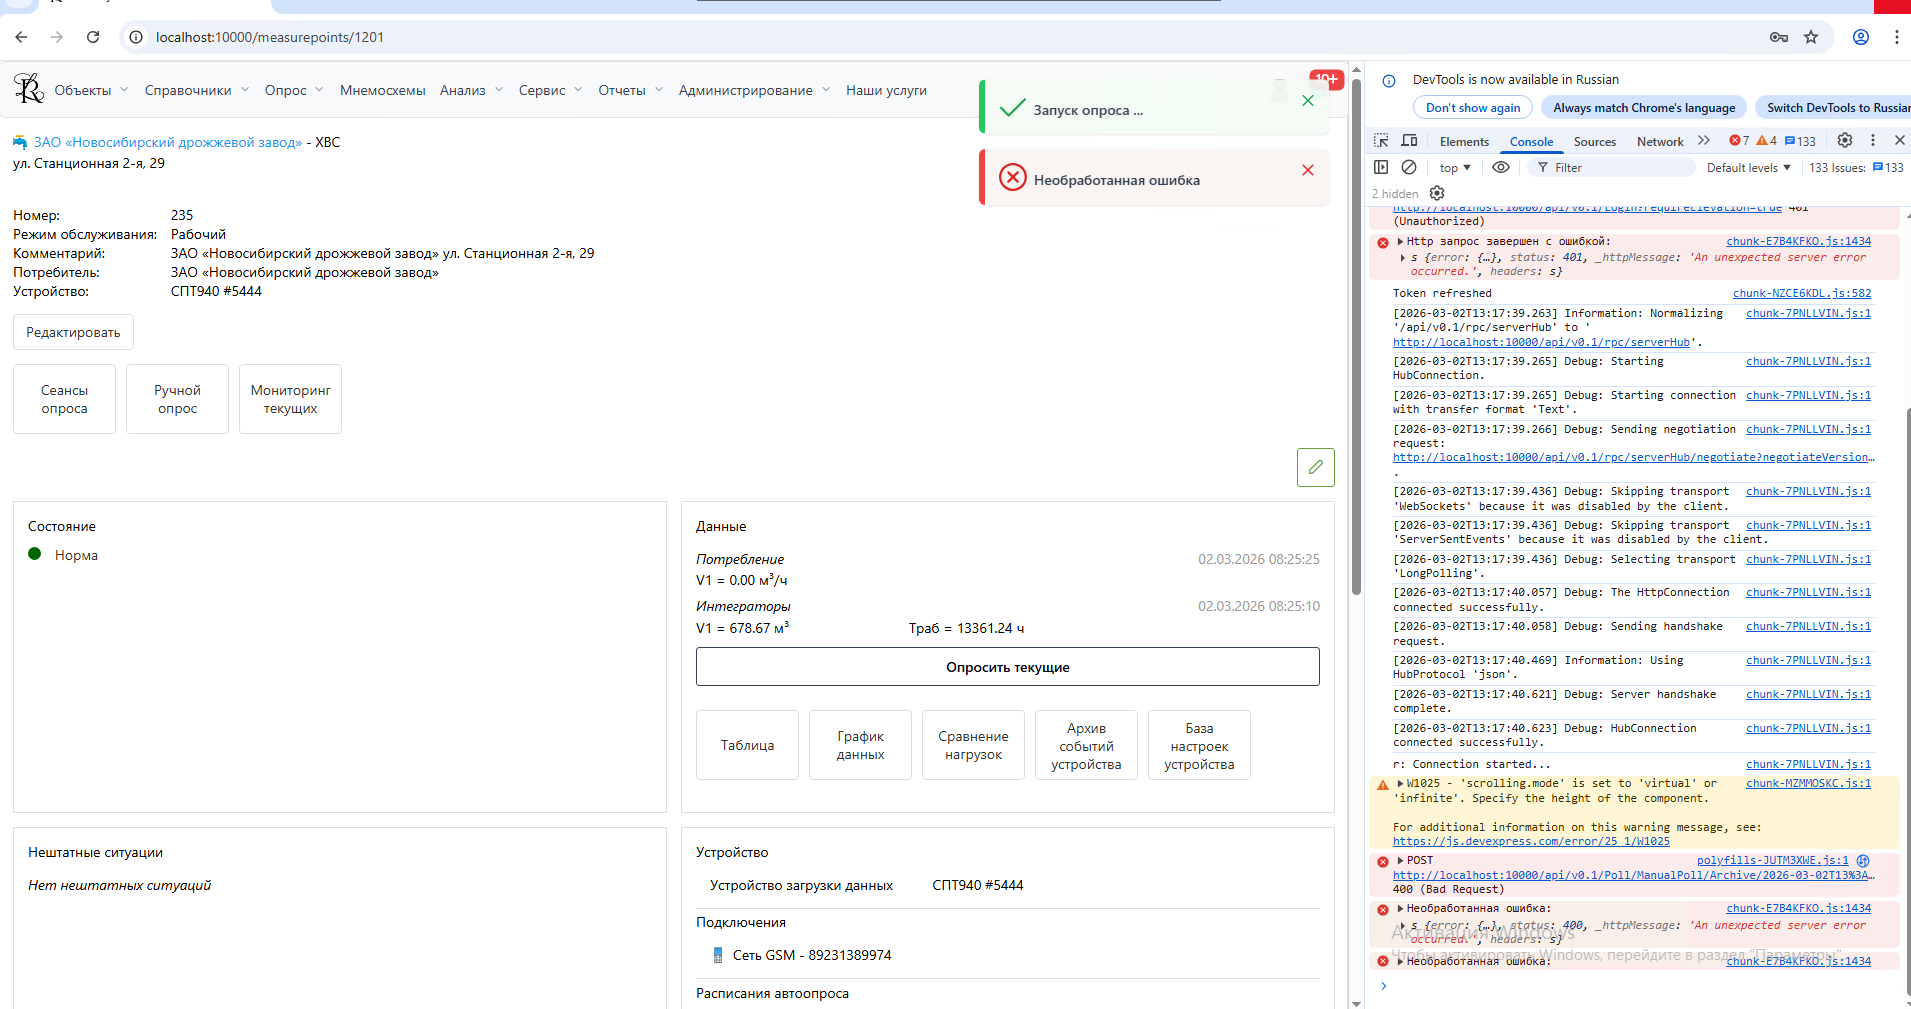The width and height of the screenshot is (1911, 1009).
Task: Activate the DevTools inspect element picker
Action: click(1381, 141)
